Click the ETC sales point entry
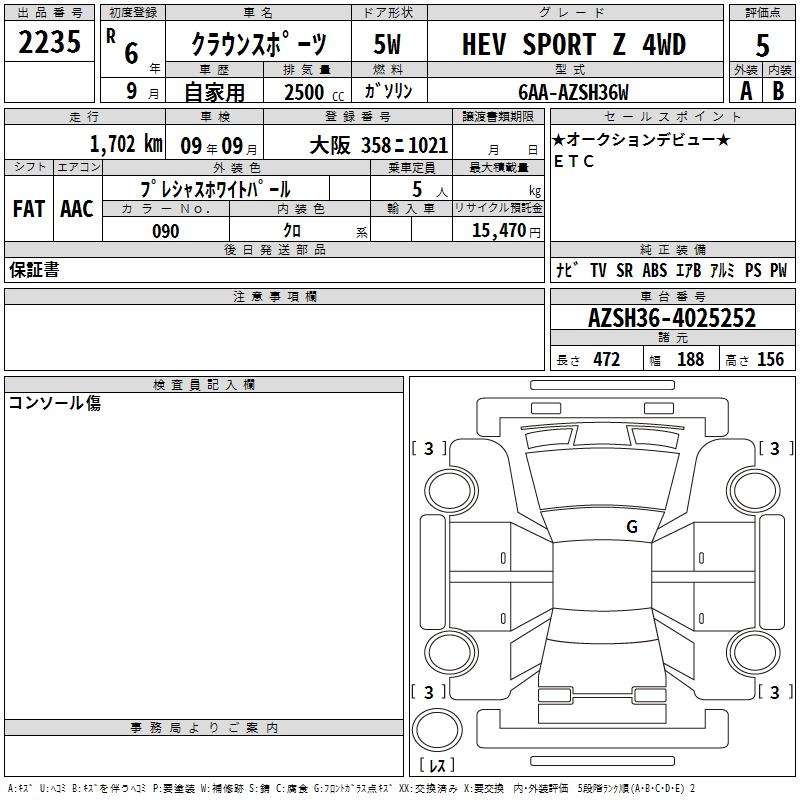The image size is (800, 800). point(573,162)
